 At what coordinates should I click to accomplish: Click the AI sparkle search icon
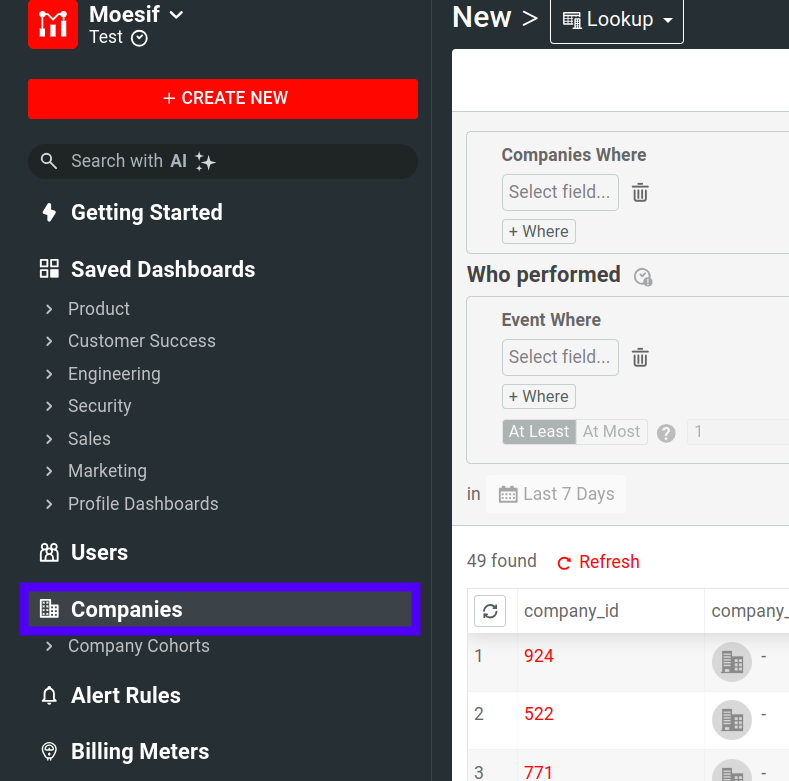pyautogui.click(x=205, y=161)
